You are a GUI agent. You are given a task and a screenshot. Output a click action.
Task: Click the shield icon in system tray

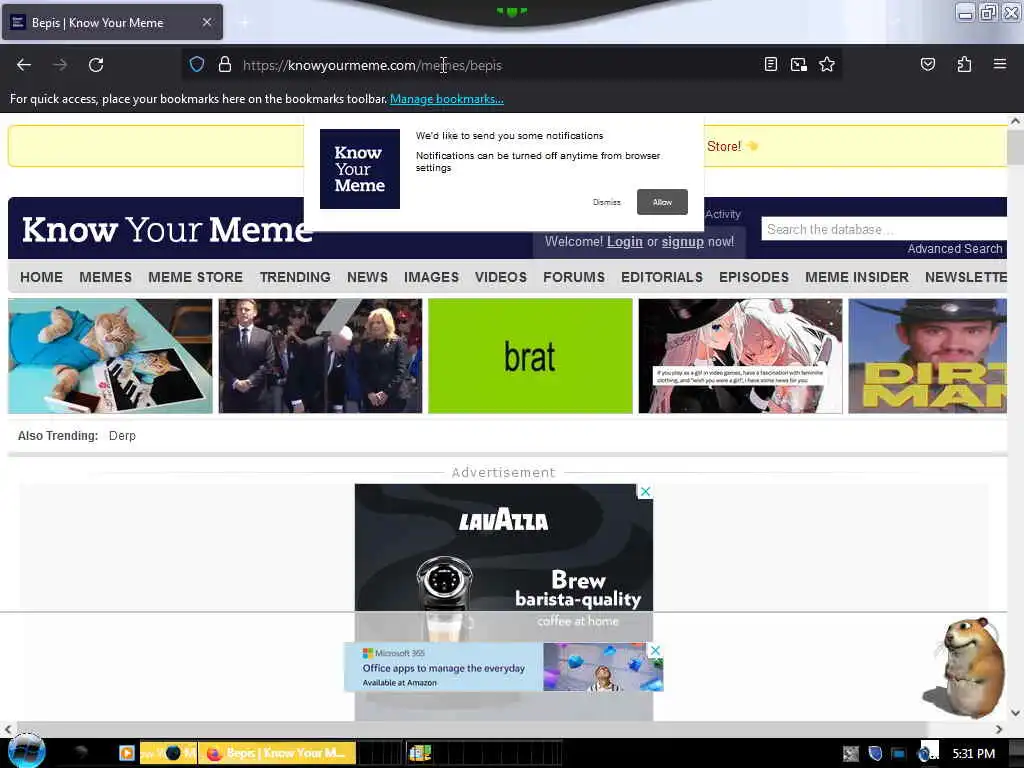click(x=875, y=754)
